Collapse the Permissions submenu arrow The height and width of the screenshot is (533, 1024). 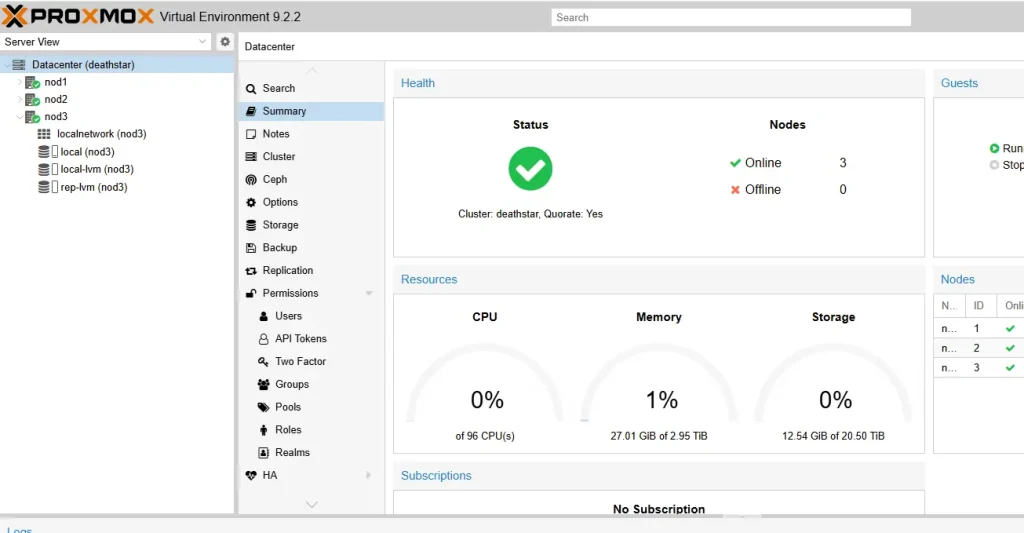pyautogui.click(x=369, y=293)
